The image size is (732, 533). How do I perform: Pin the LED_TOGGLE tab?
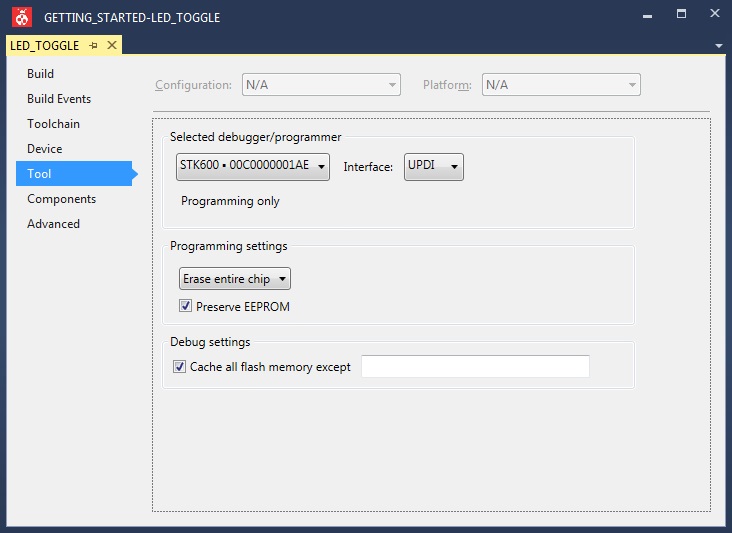pos(94,46)
